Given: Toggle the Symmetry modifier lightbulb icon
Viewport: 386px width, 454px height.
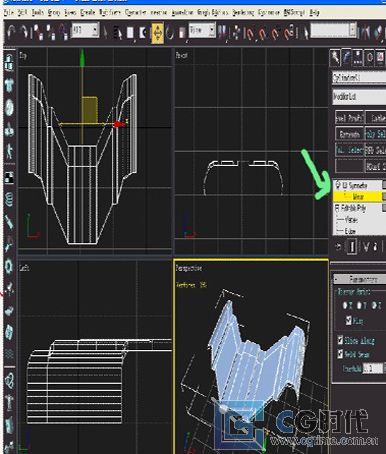Looking at the screenshot, I should click(338, 184).
